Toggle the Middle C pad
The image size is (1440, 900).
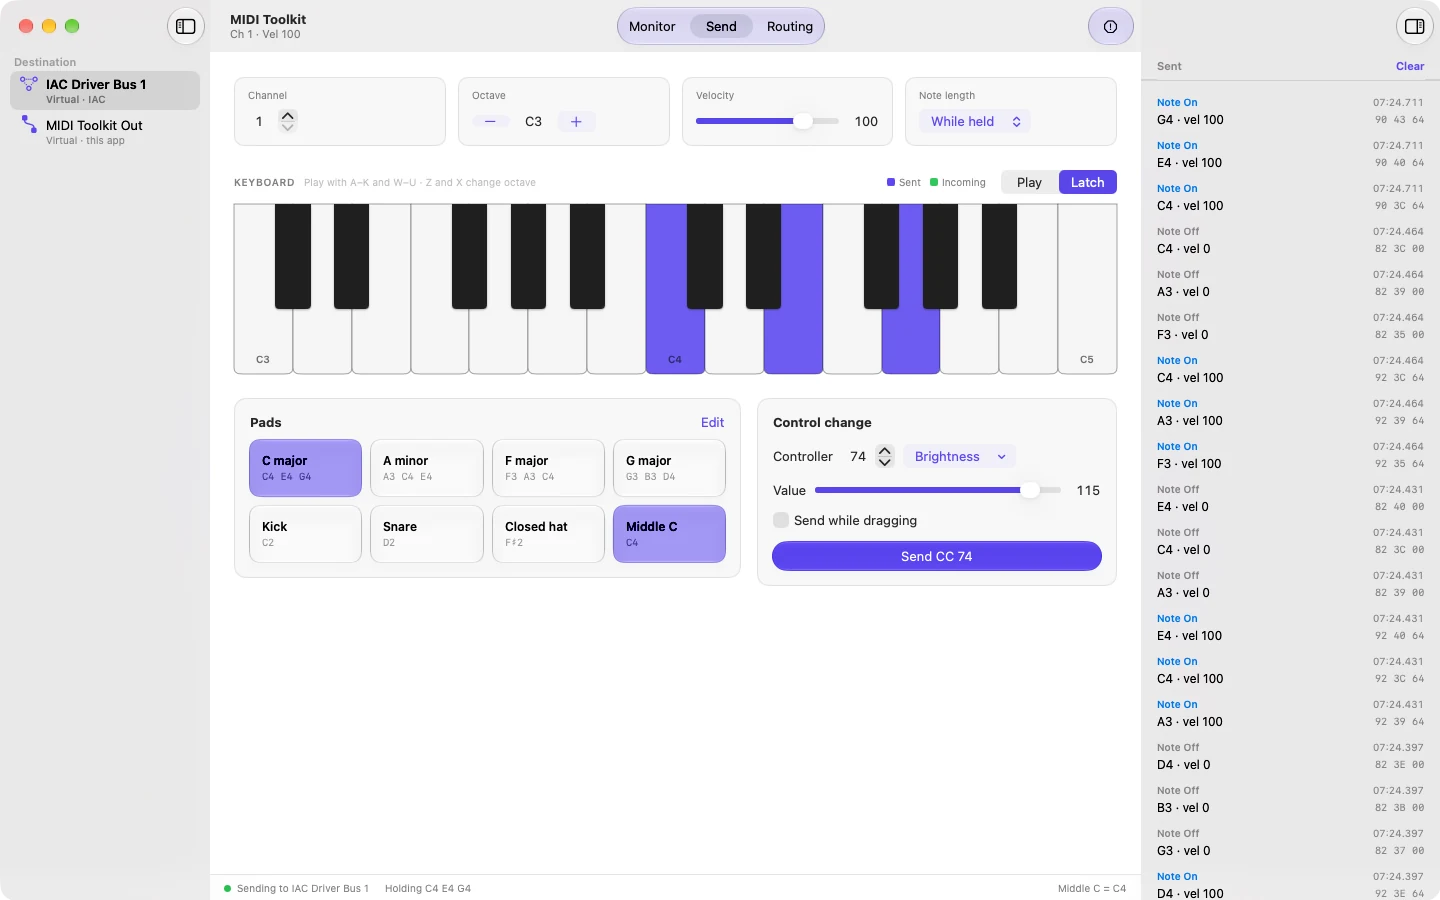tap(669, 534)
